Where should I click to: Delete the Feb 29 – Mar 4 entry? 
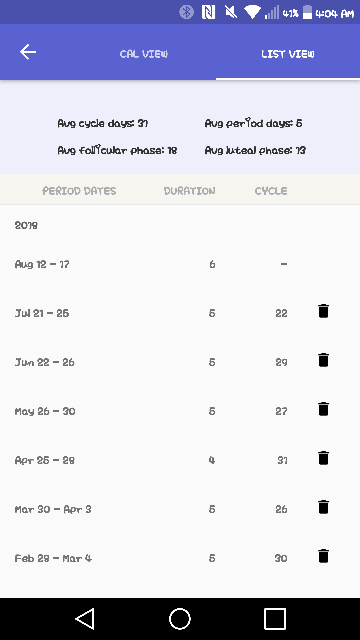[323, 556]
